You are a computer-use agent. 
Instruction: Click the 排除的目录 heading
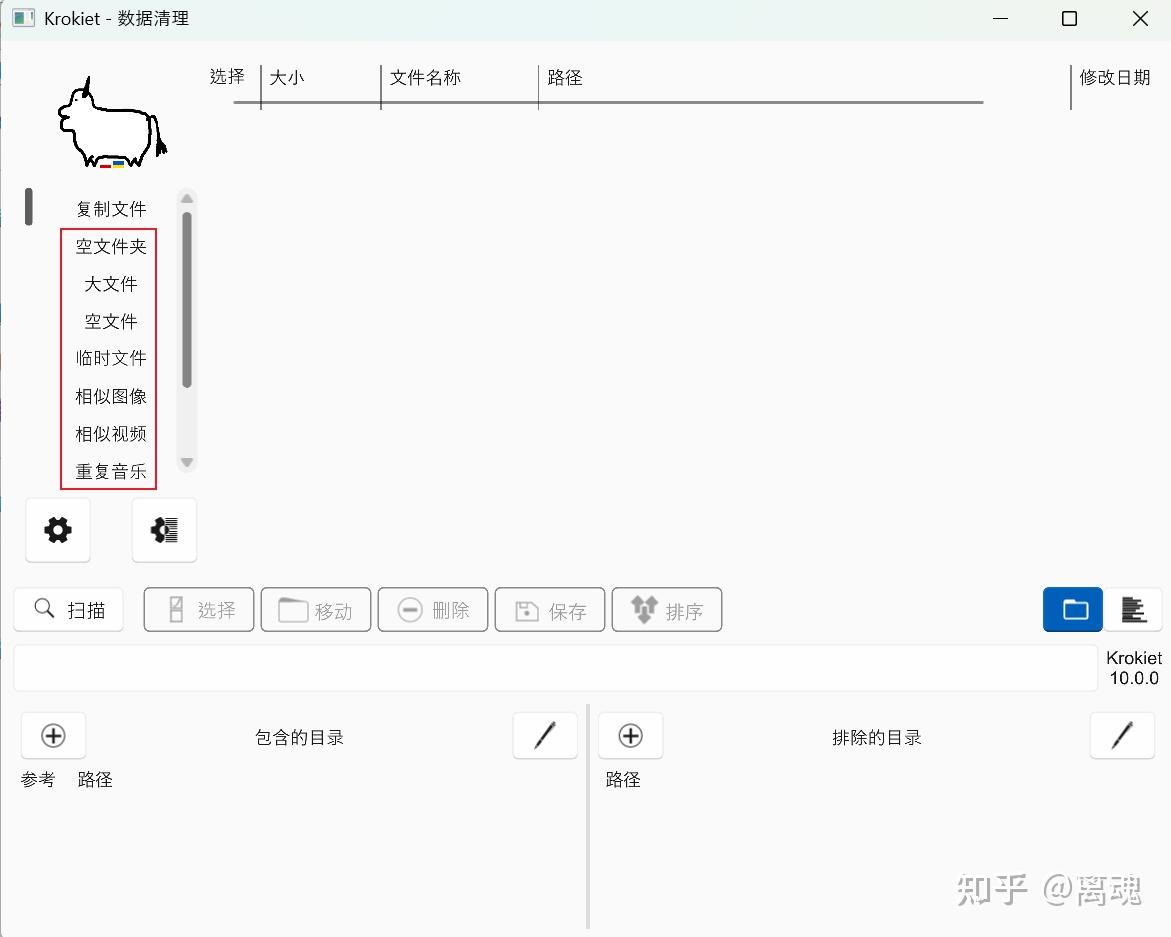877,738
